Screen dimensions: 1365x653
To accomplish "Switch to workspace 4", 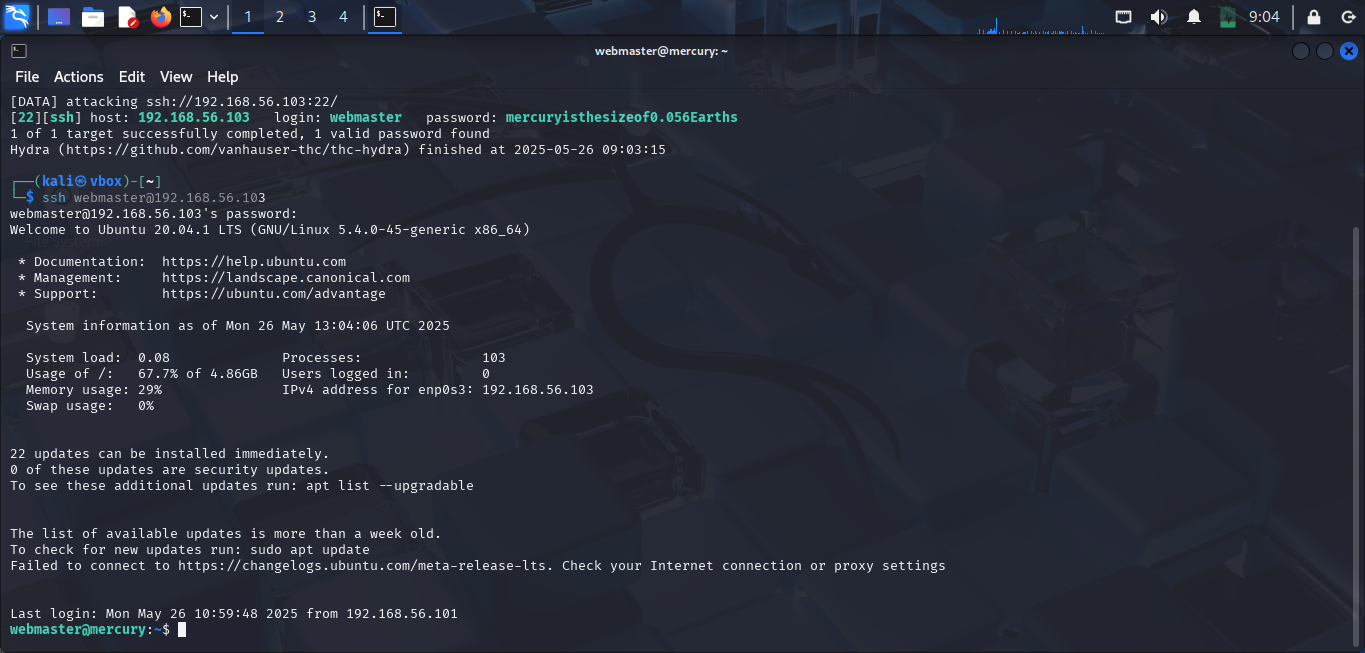I will [343, 16].
